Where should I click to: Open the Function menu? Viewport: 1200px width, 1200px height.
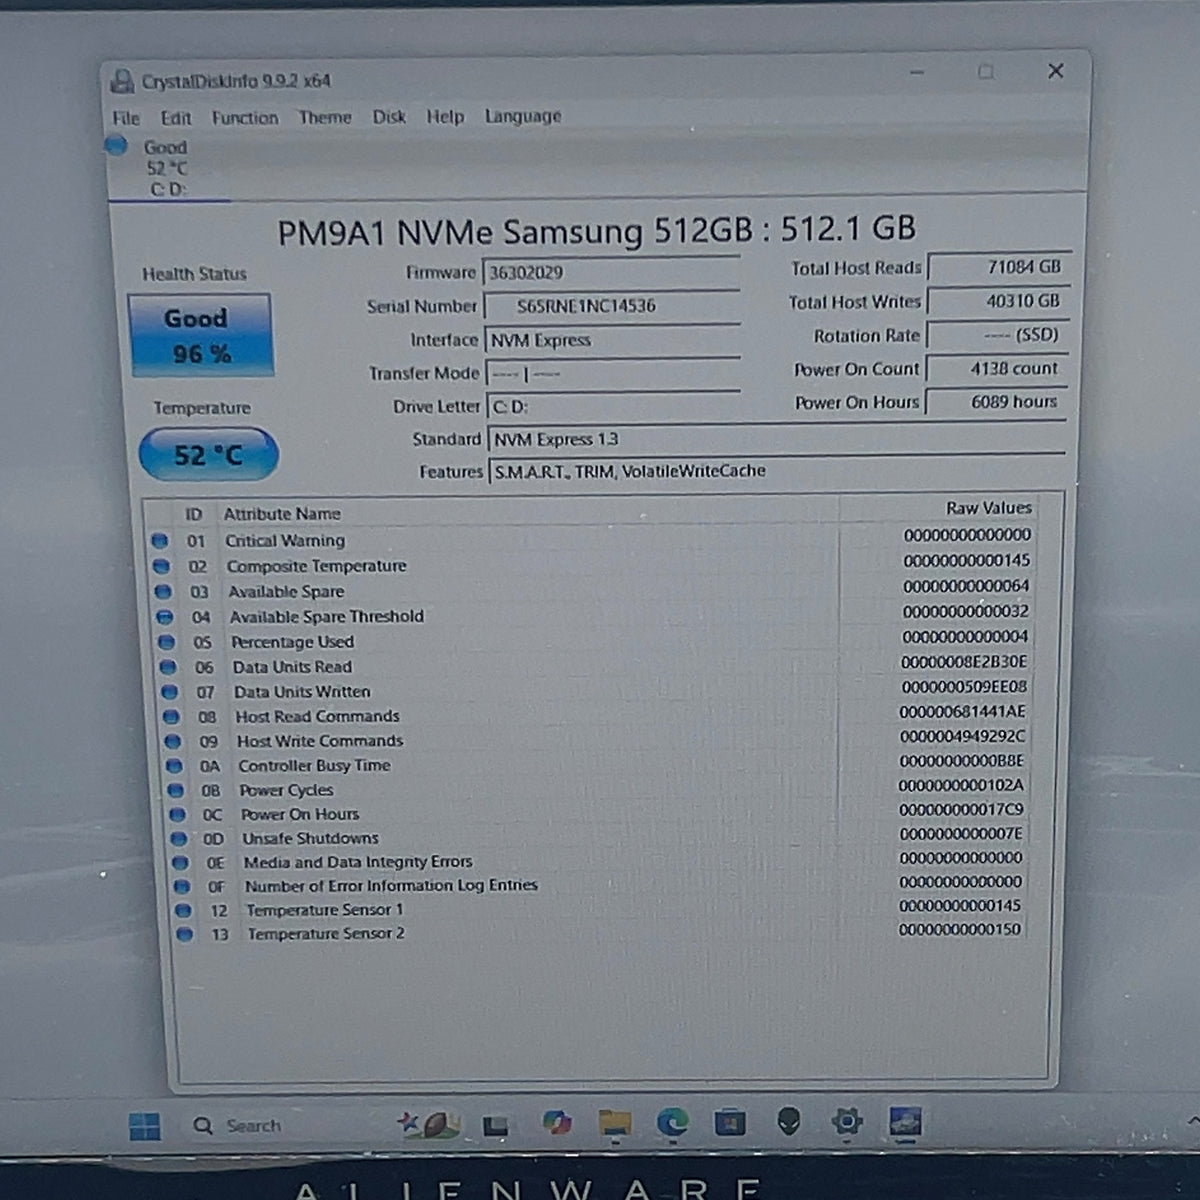245,118
